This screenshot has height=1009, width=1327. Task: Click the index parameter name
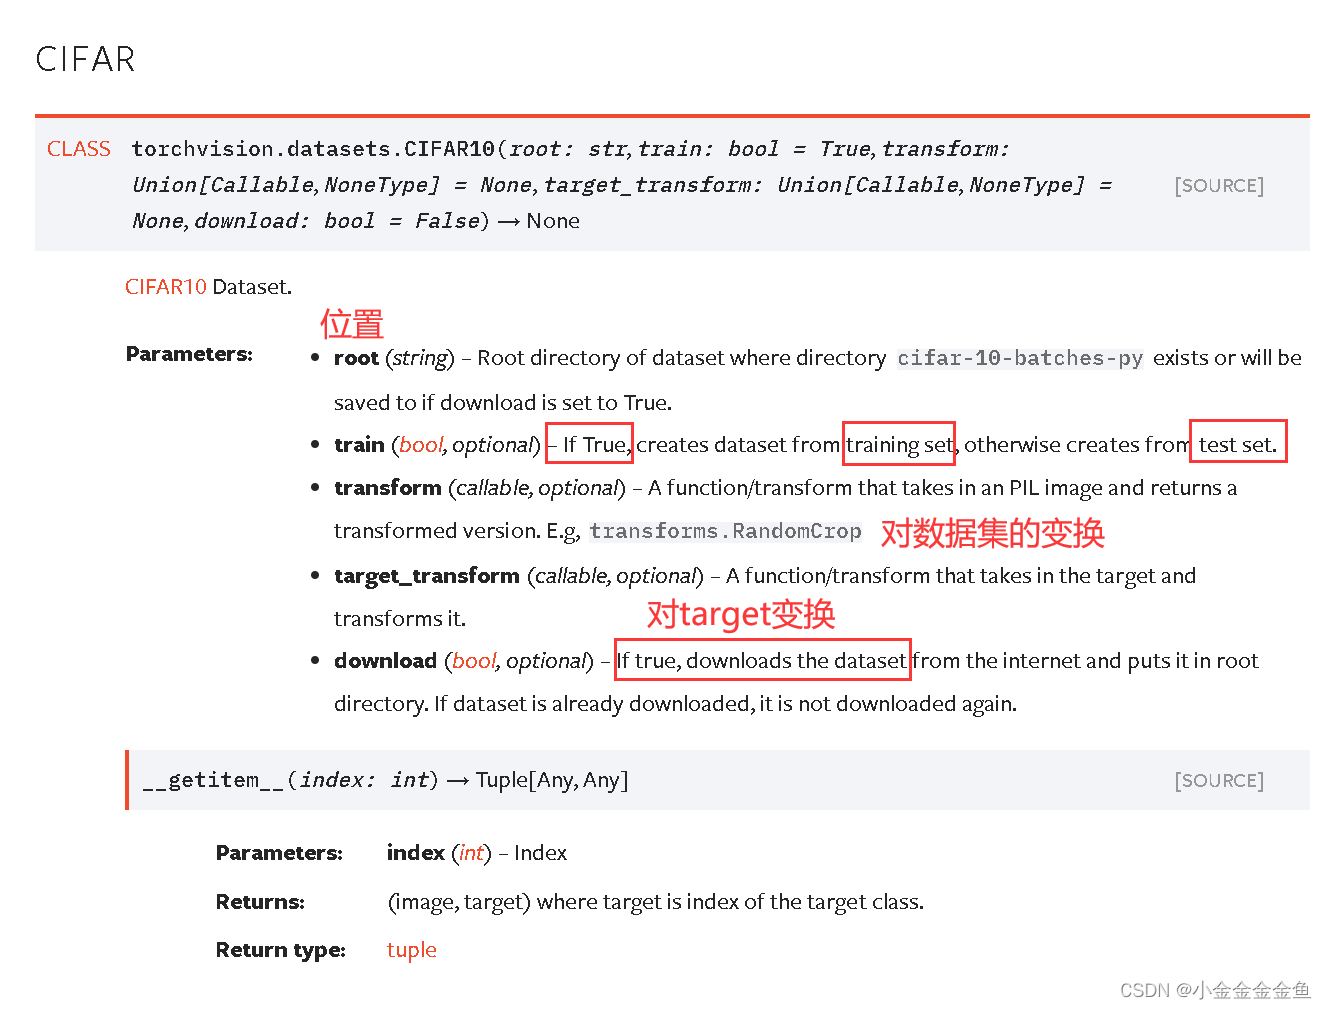tap(416, 853)
